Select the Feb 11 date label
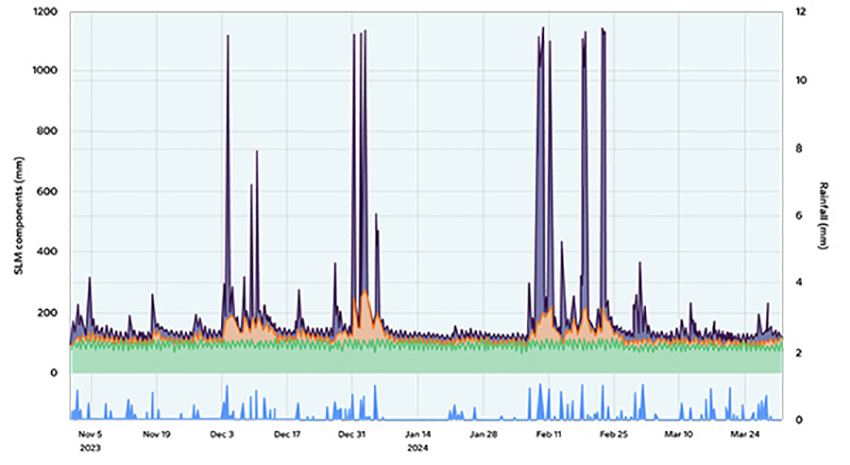Image resolution: width=850 pixels, height=465 pixels. 549,435
